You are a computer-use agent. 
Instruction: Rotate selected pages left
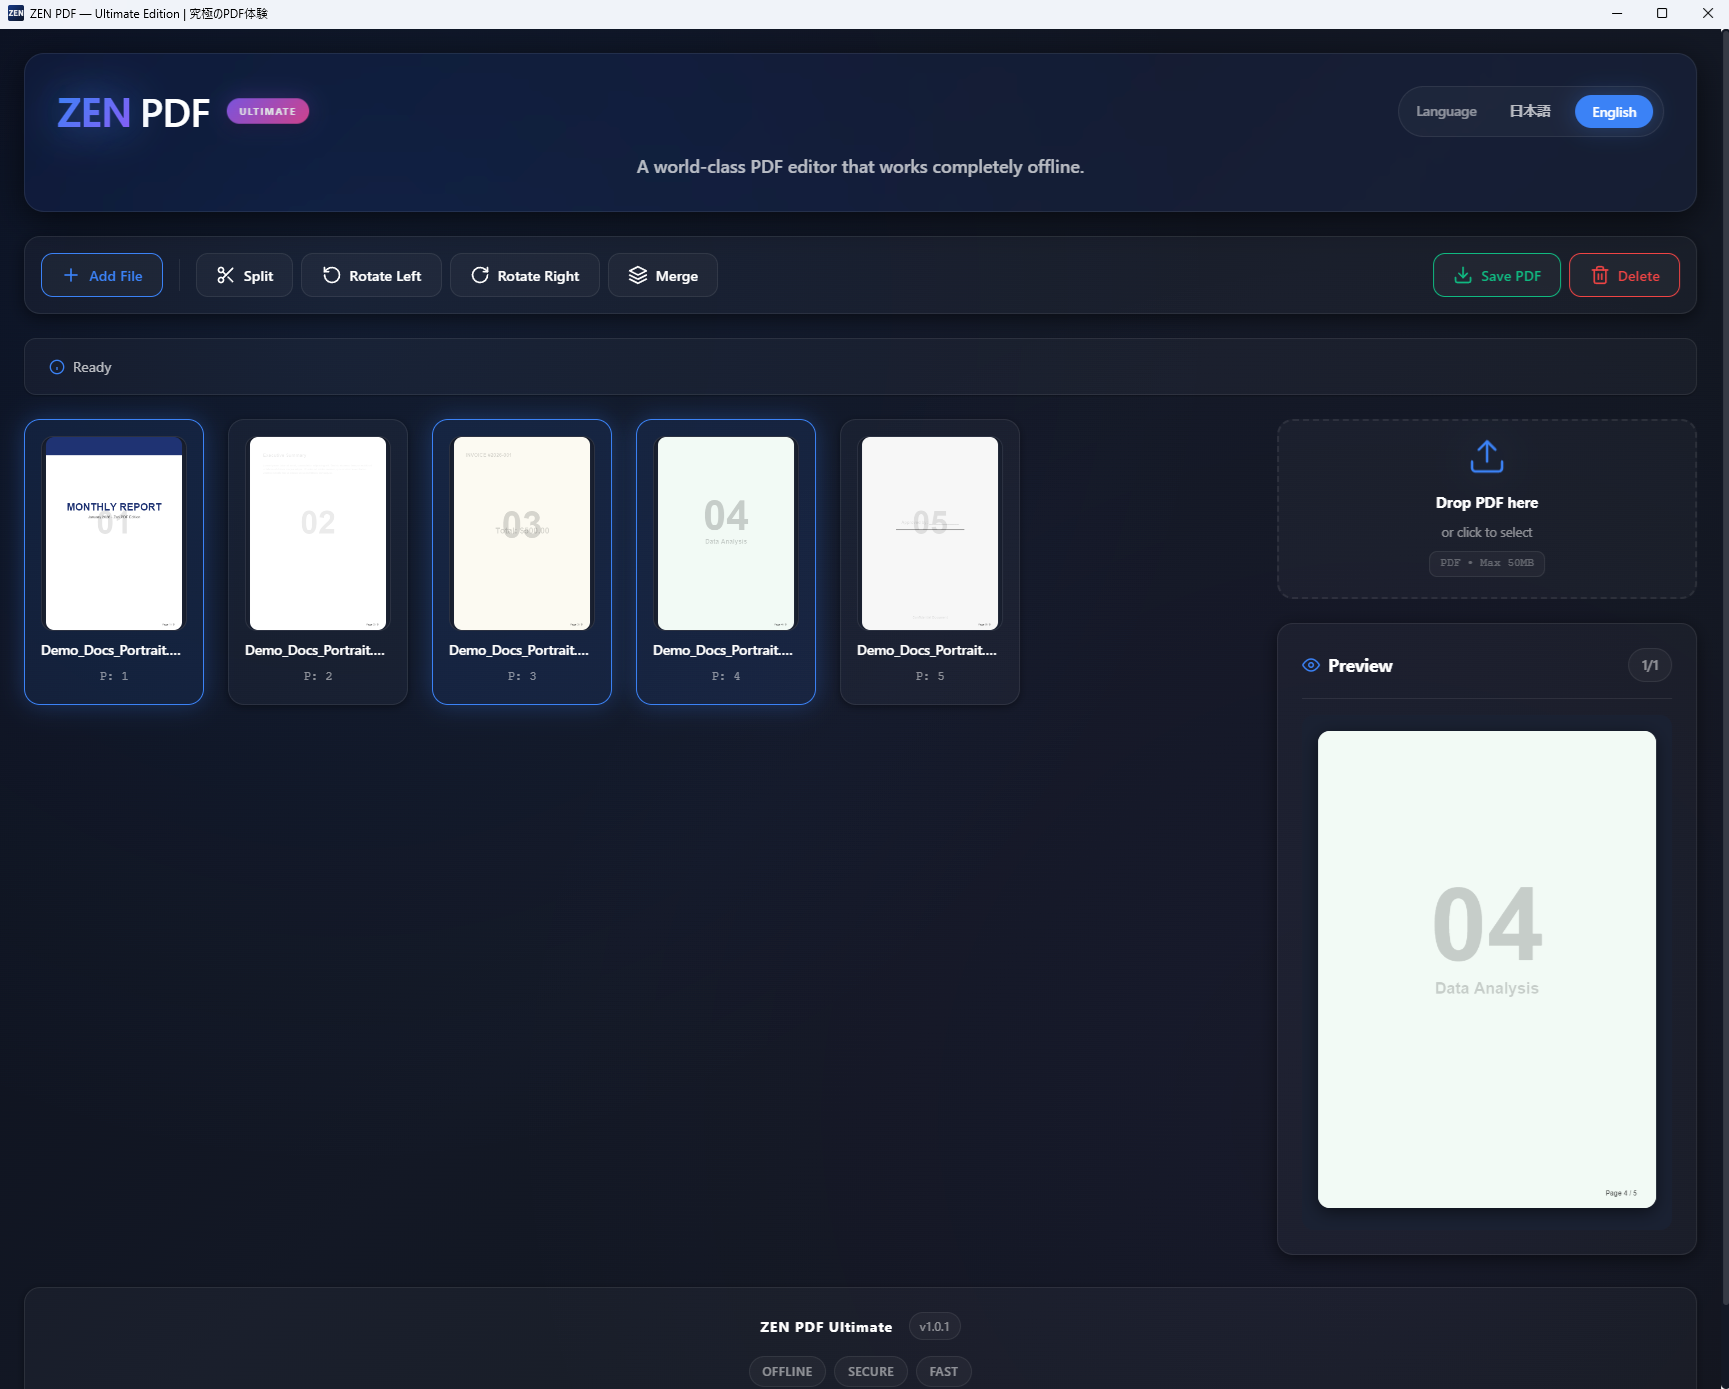[371, 275]
